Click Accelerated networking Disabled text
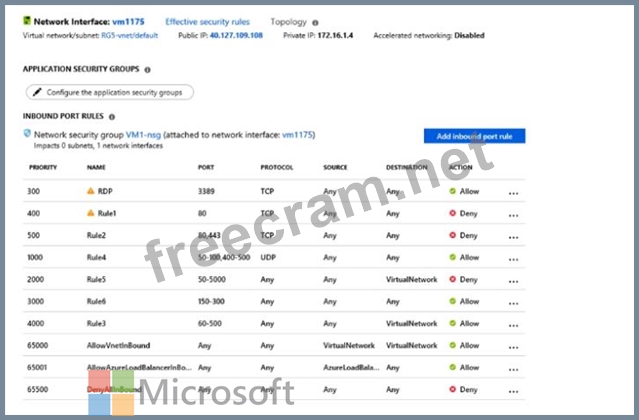This screenshot has height=420, width=639. [429, 35]
